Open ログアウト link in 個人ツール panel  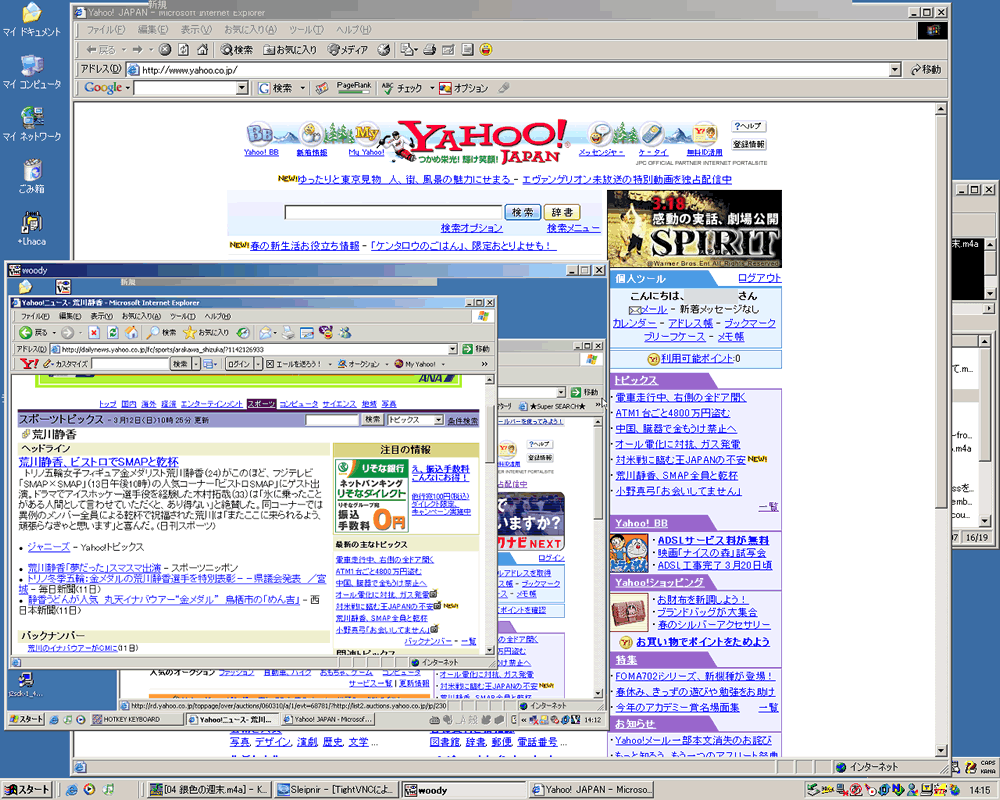[x=759, y=278]
